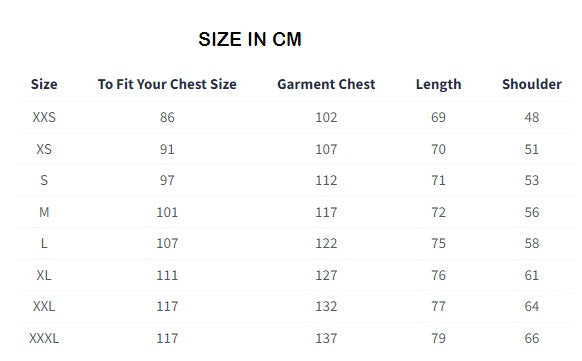Click shoulder value 58 in L row
The height and width of the screenshot is (361, 582).
532,243
